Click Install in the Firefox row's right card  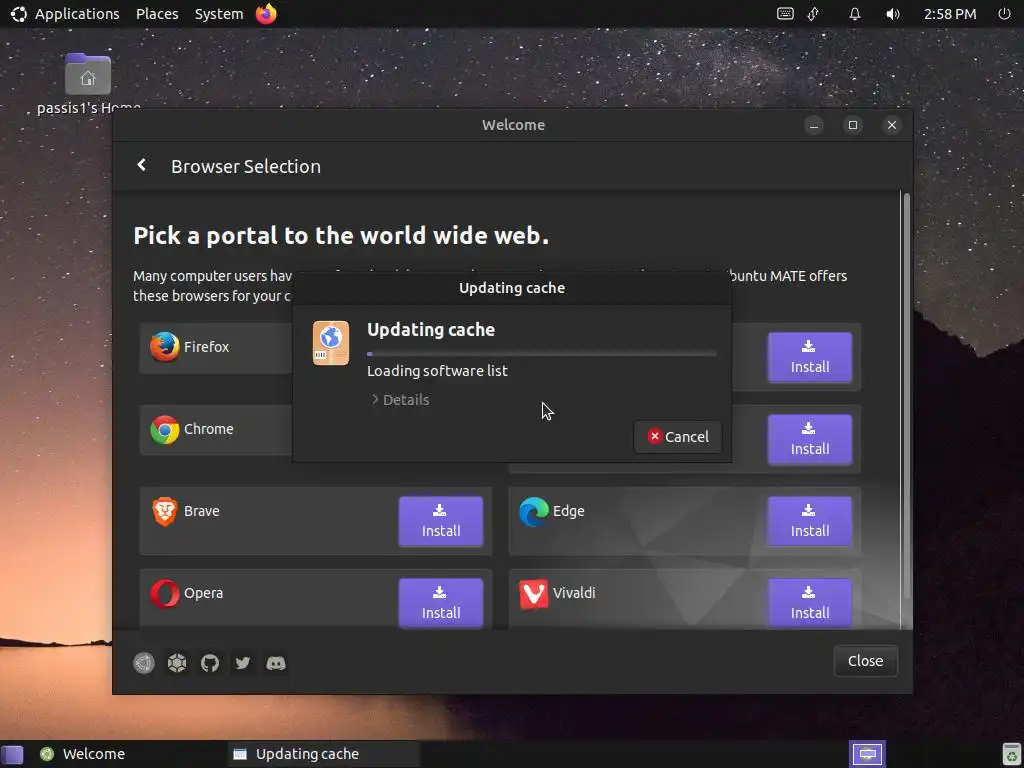[810, 357]
